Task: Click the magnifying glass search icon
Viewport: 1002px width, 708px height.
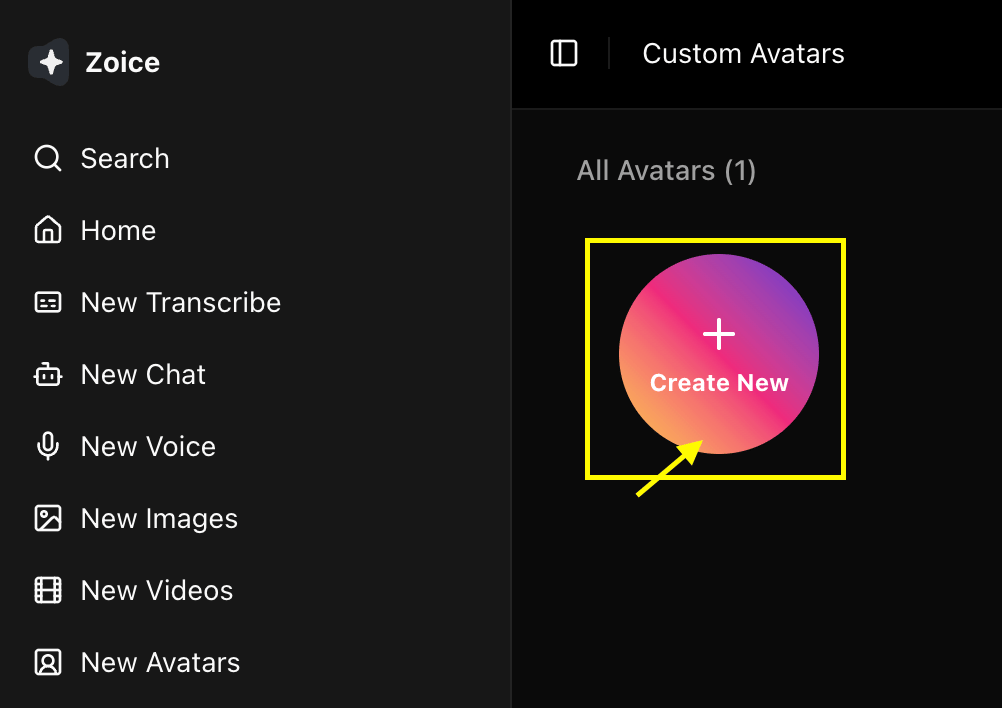Action: pos(48,158)
